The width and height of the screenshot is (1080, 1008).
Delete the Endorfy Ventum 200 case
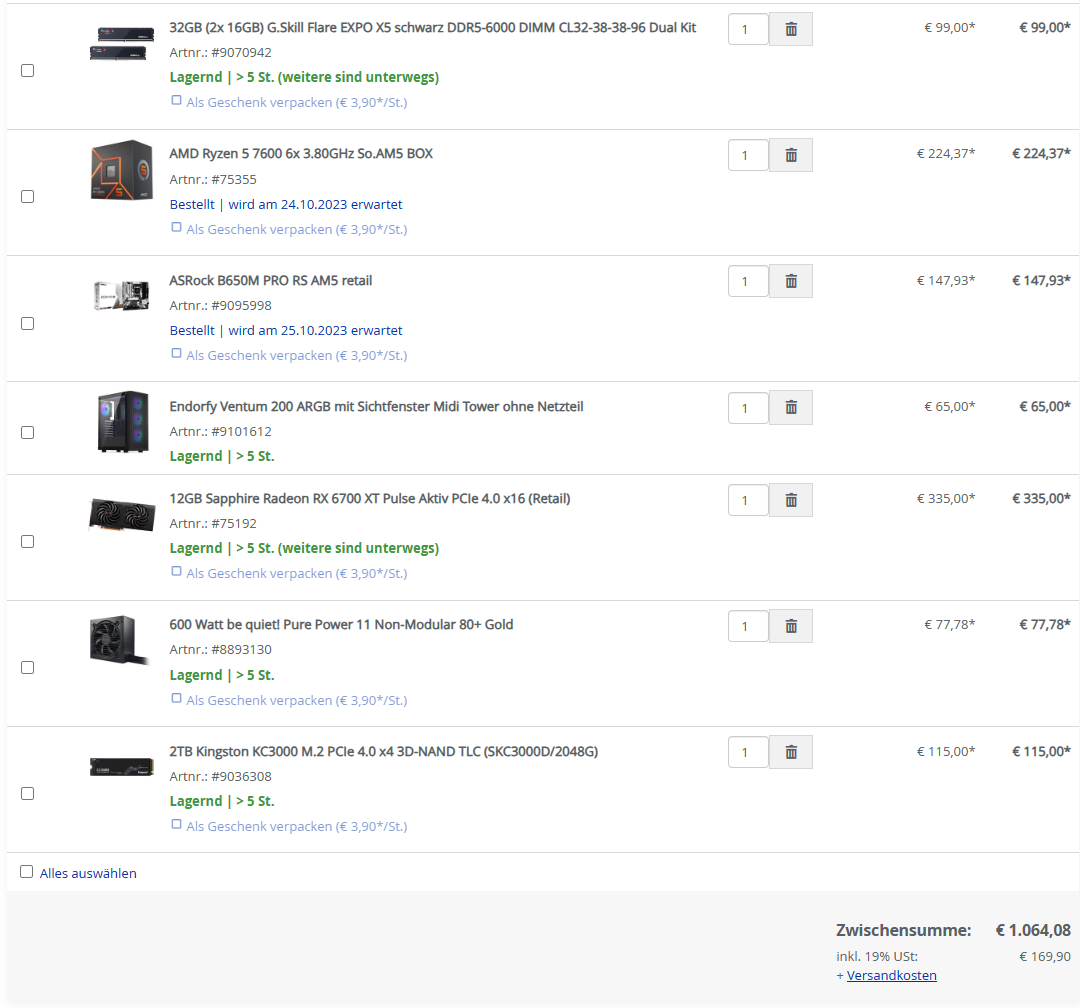click(790, 407)
